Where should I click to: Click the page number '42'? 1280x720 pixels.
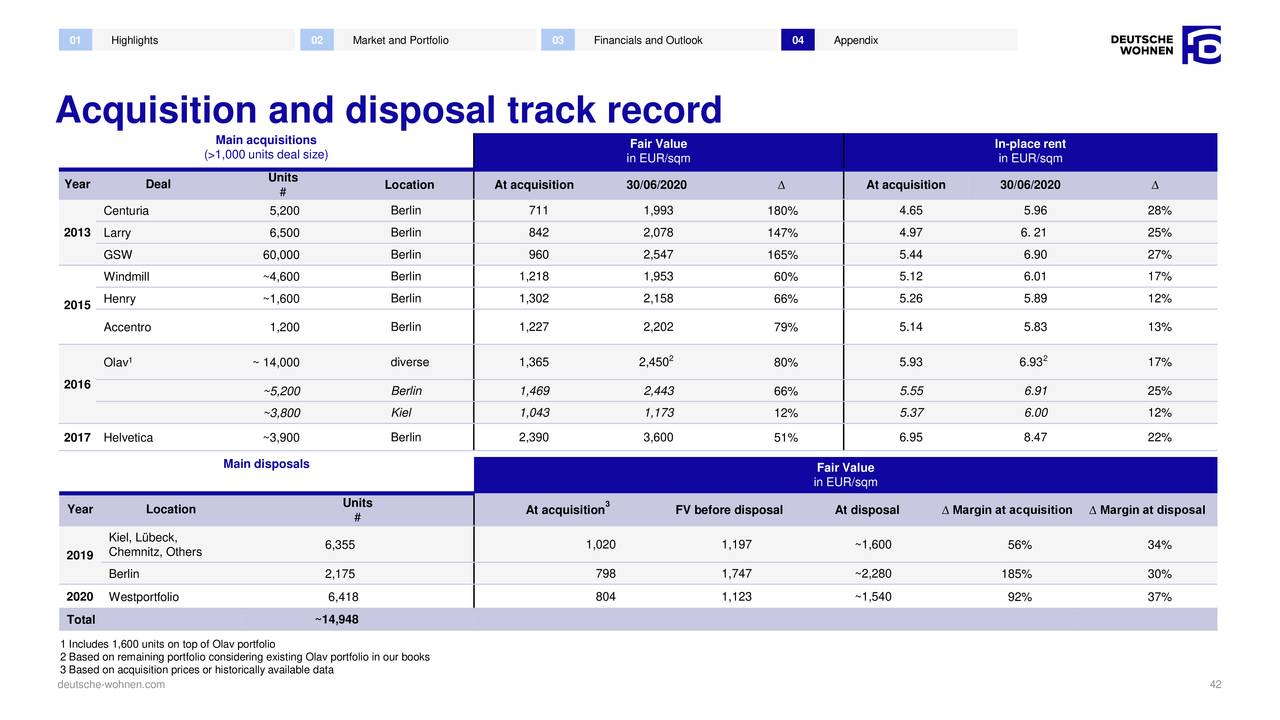1216,685
